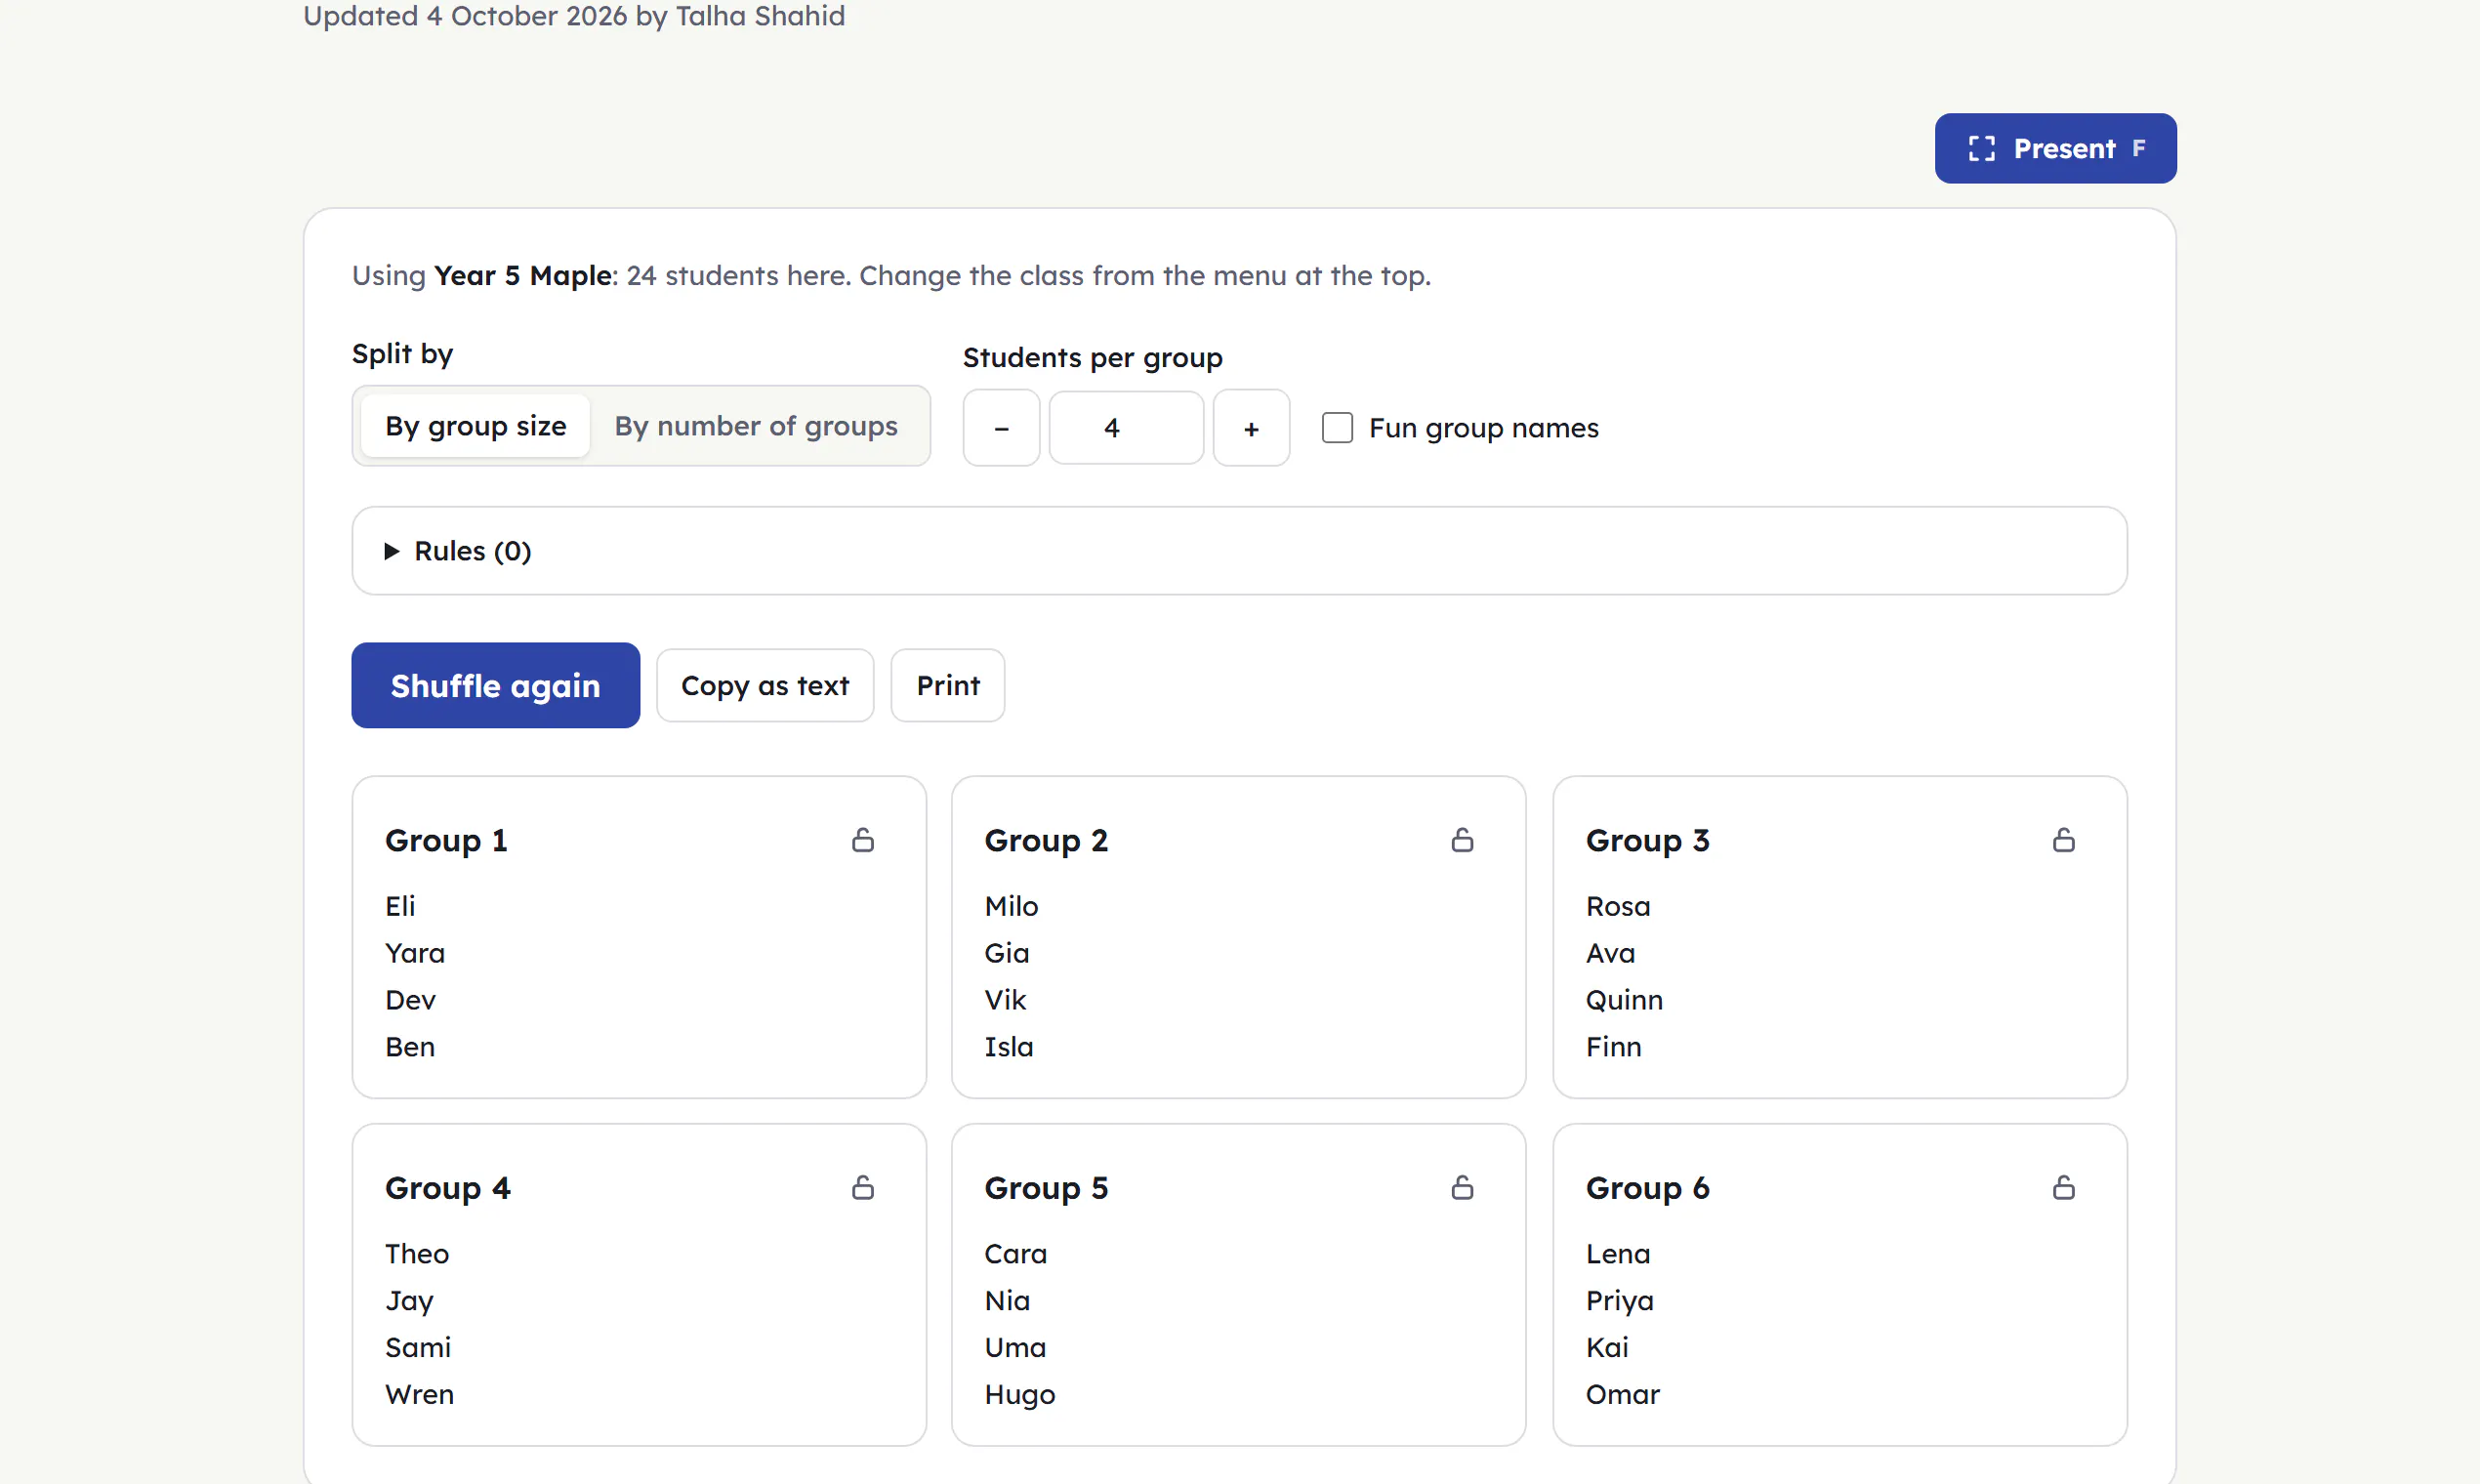Lock Group 3 with its padlock icon
Screen dimensions: 2480x1484
click(2063, 840)
